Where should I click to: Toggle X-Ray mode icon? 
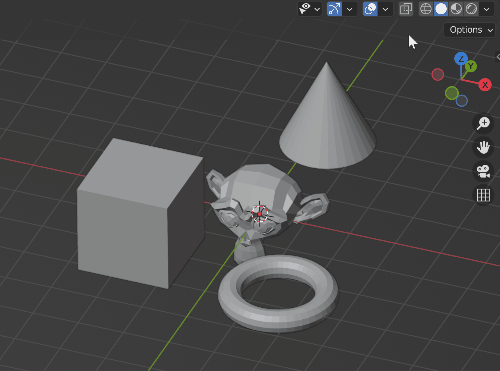(406, 9)
